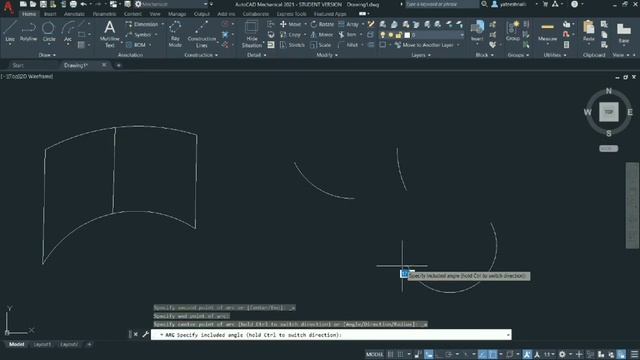Viewport: 640px width, 360px height.
Task: Select the Mirror tool
Action: (x=322, y=35)
